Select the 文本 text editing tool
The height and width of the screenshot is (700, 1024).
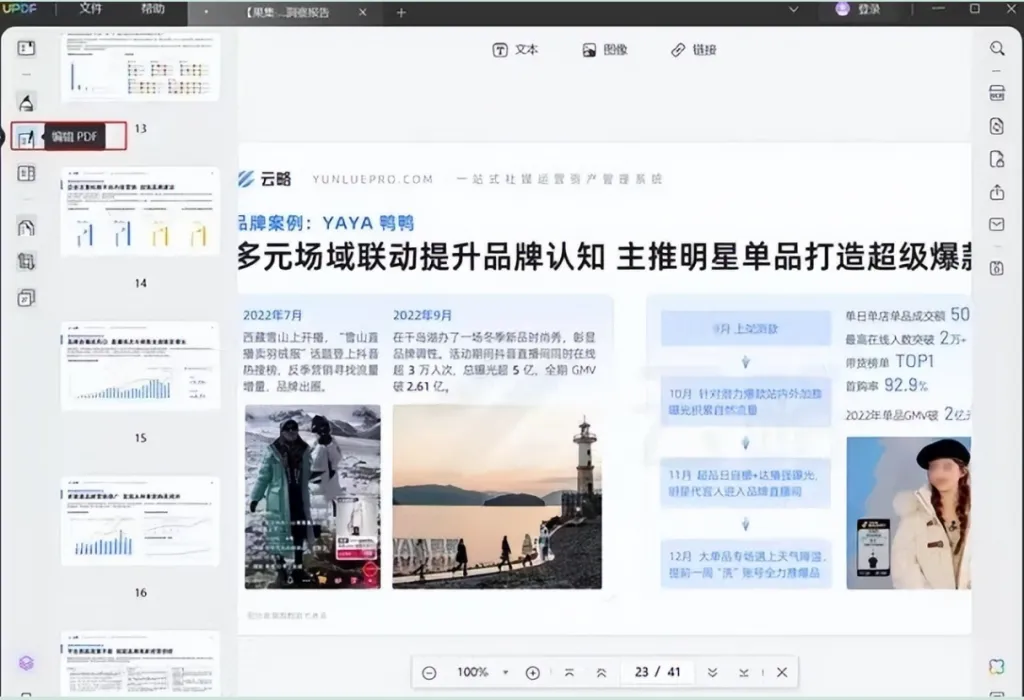point(516,50)
